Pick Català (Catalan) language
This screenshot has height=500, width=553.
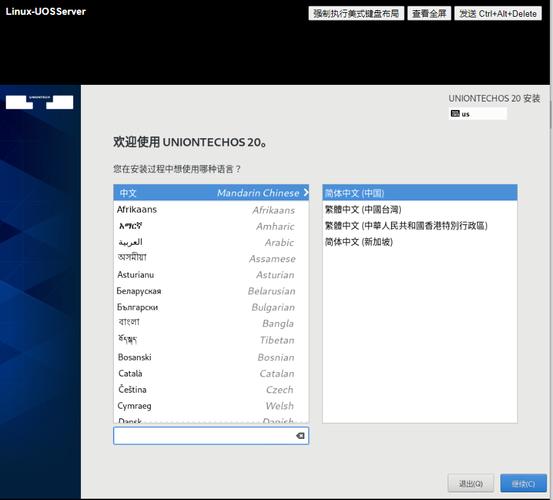[211, 373]
